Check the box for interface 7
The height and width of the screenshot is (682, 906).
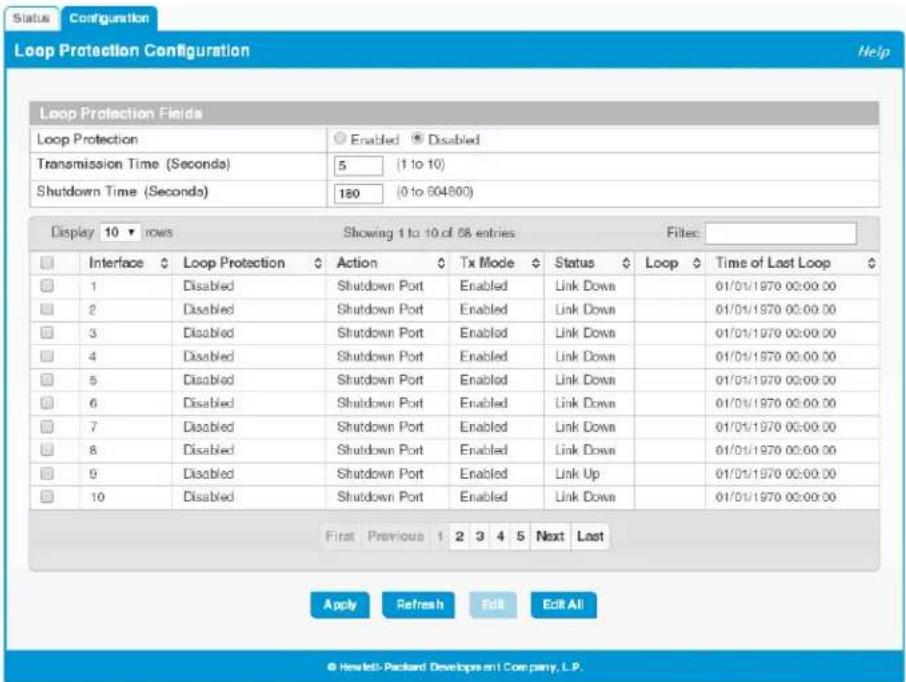click(47, 427)
